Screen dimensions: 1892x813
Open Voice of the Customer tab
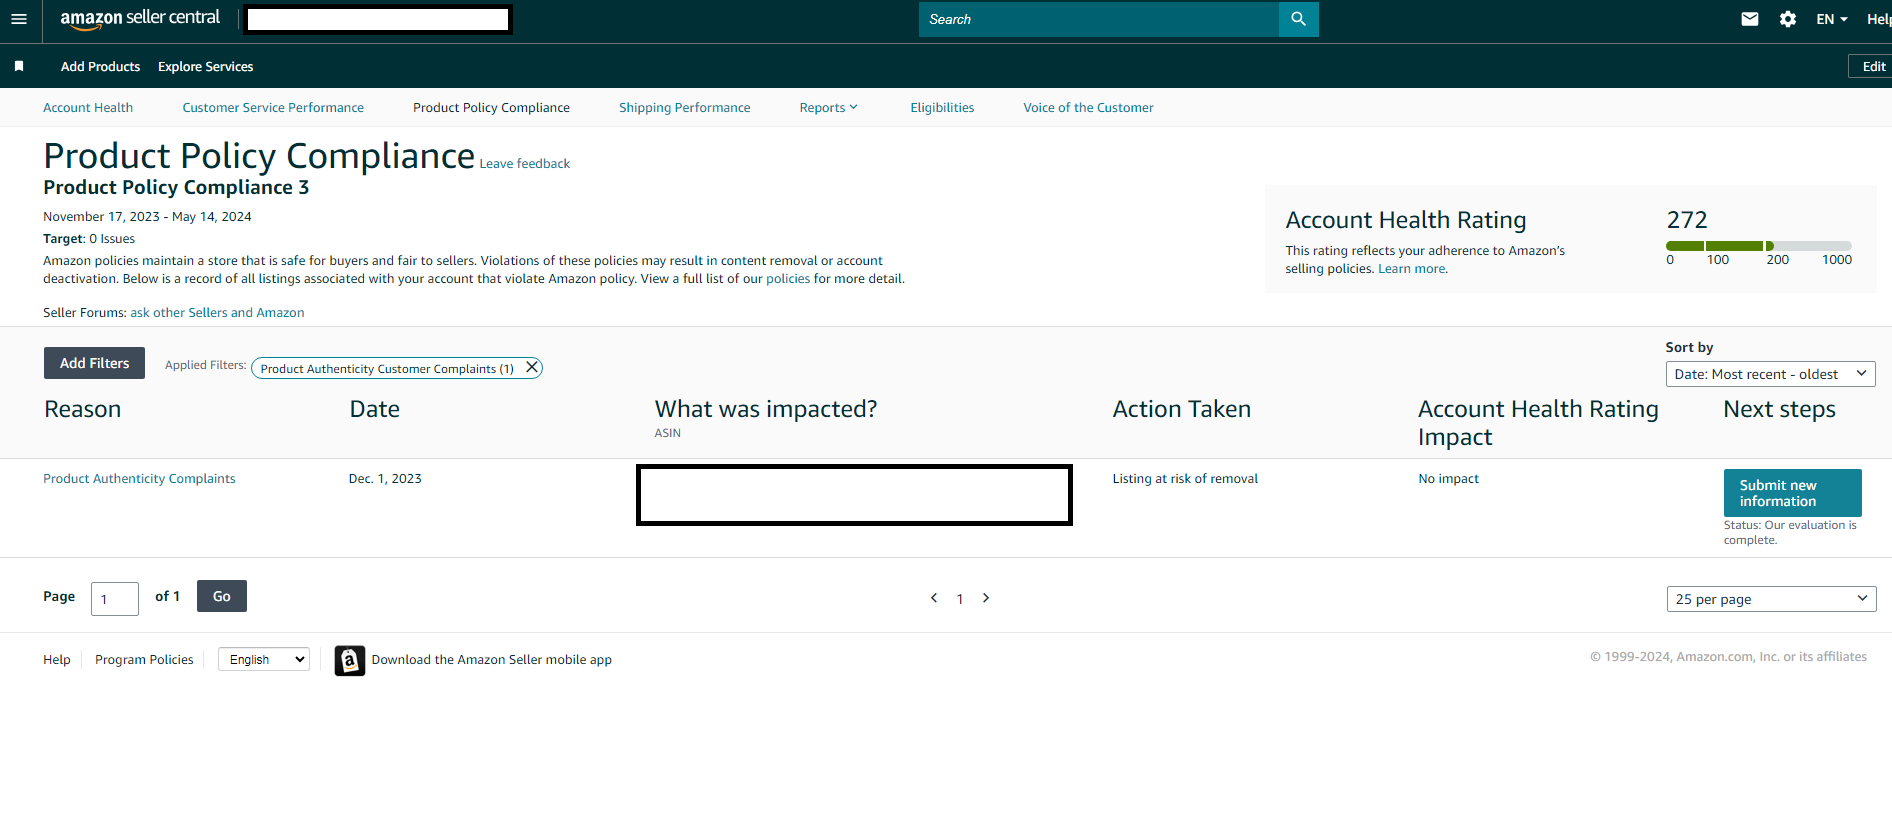coord(1088,108)
